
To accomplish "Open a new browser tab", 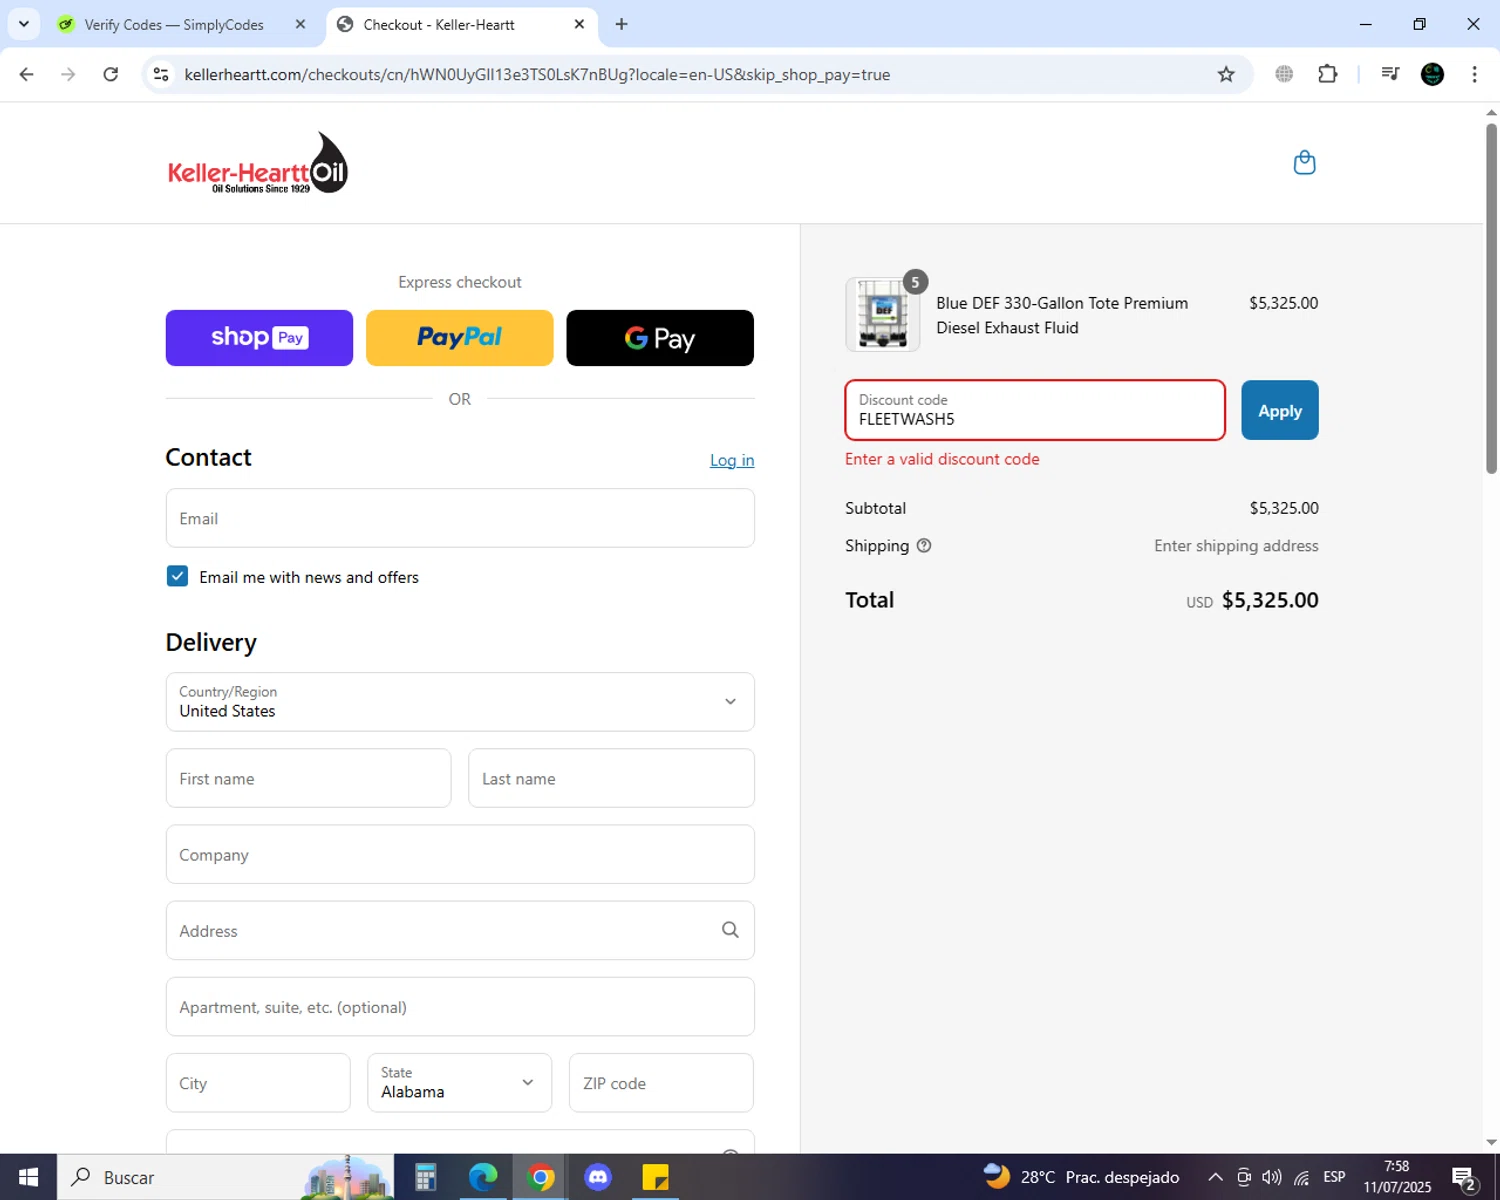I will click(621, 24).
